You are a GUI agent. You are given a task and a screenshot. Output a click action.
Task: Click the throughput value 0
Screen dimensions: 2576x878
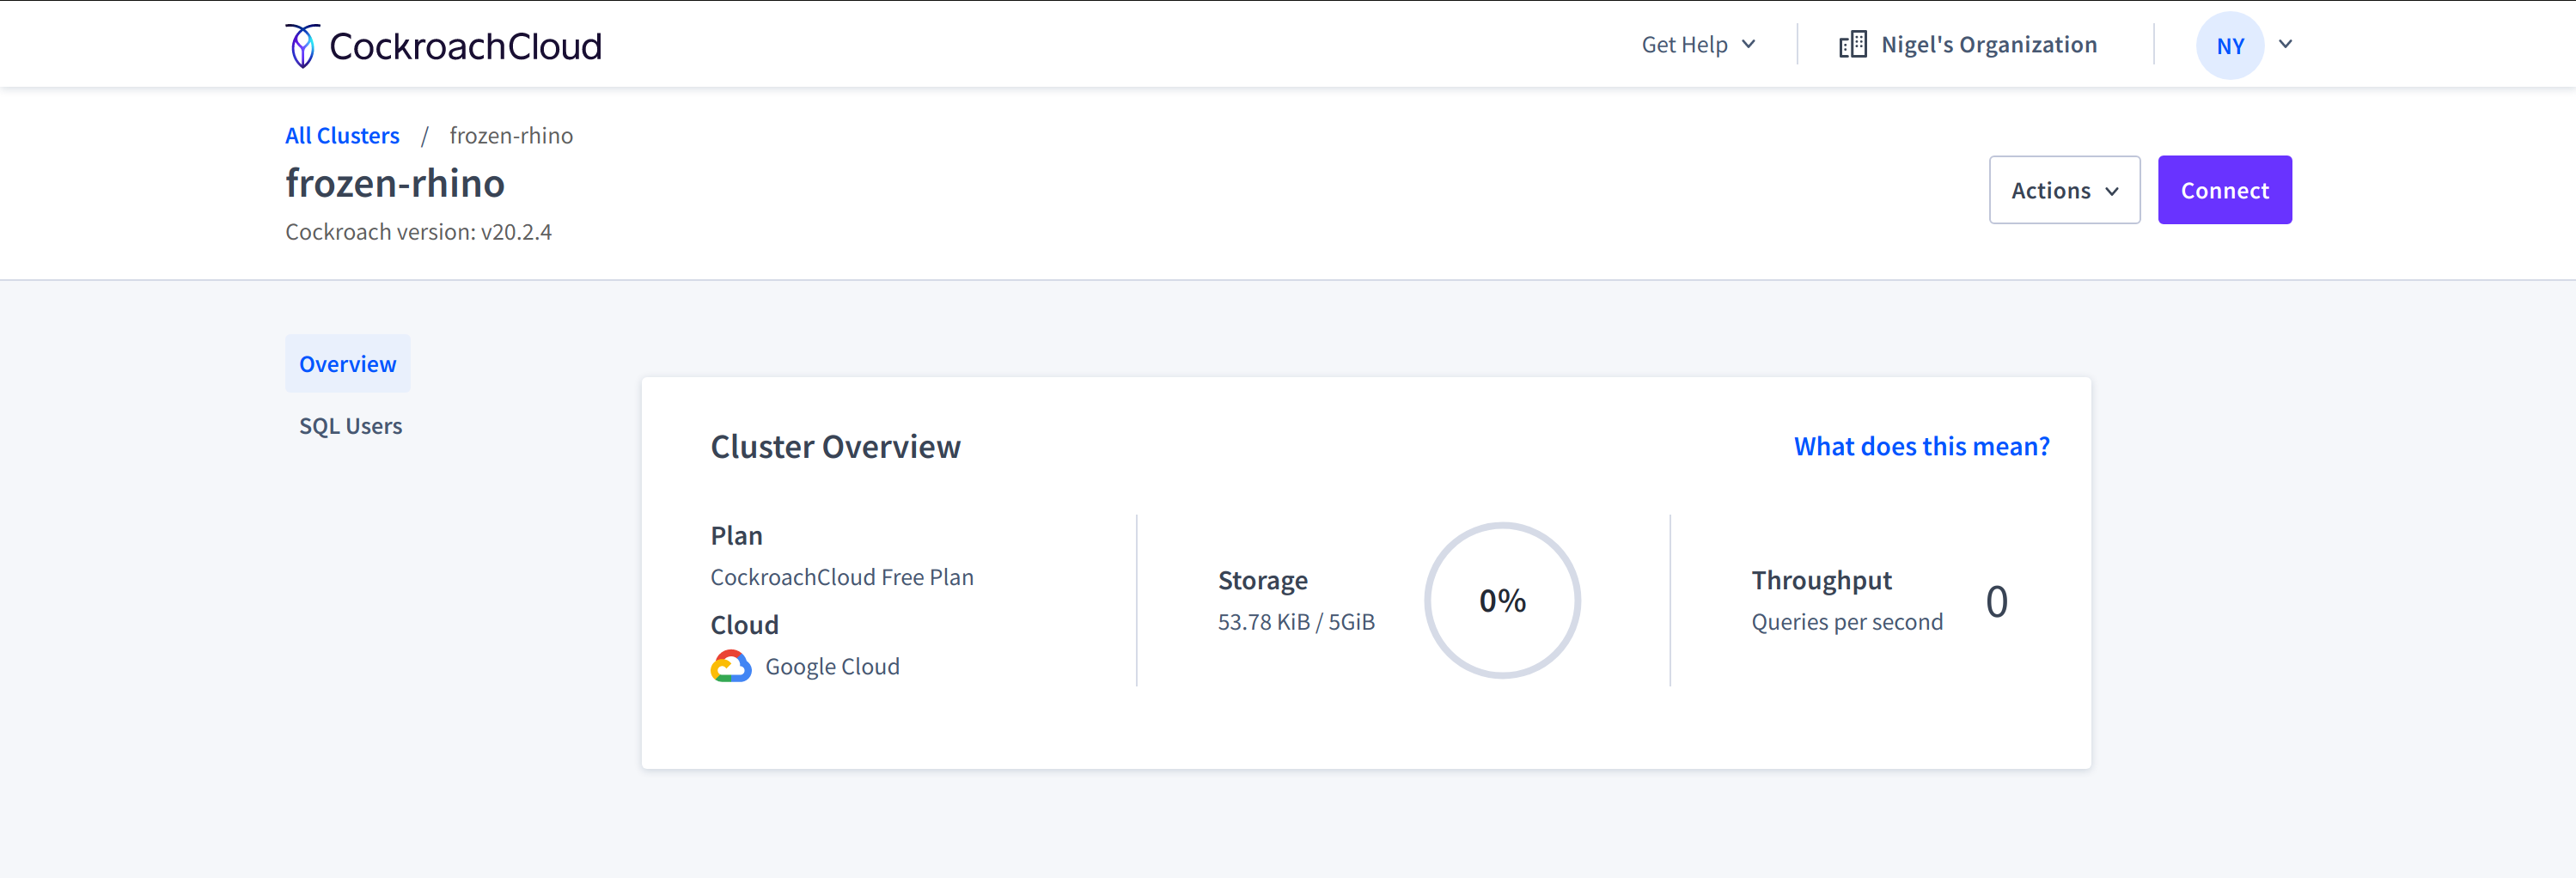pyautogui.click(x=1996, y=602)
